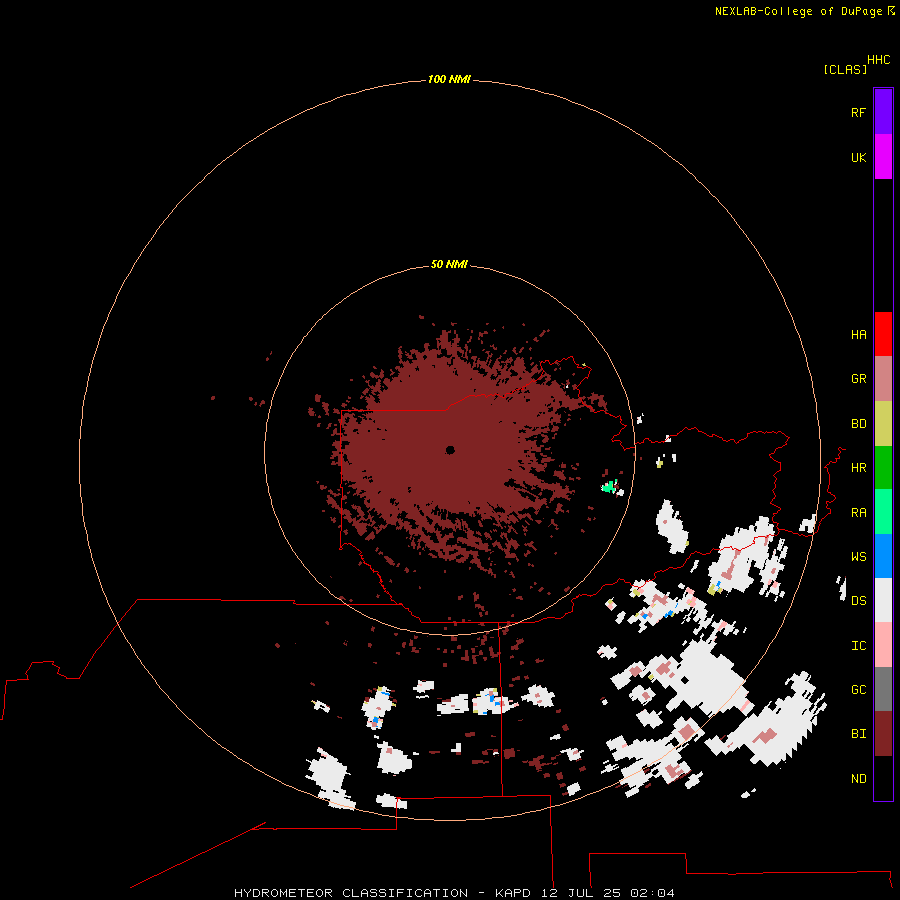Click the radar site center dot
The width and height of the screenshot is (900, 900).
450,450
